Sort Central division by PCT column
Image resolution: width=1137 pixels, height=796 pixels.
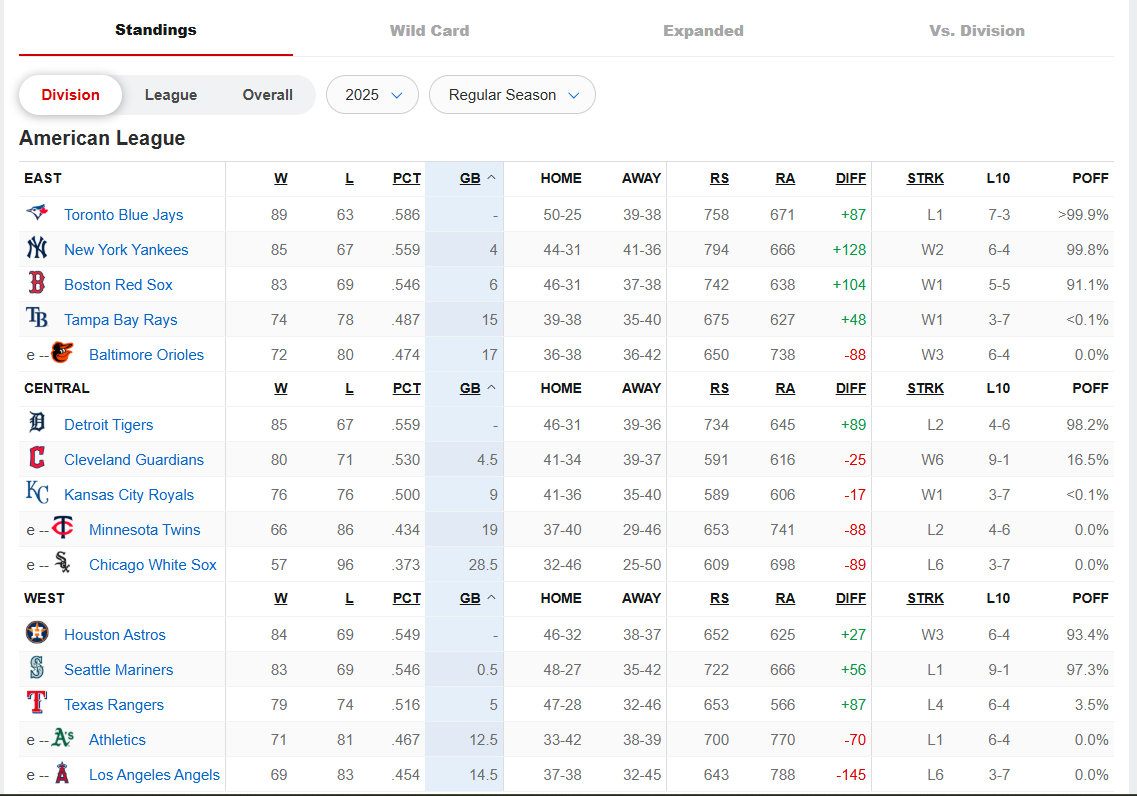(407, 389)
